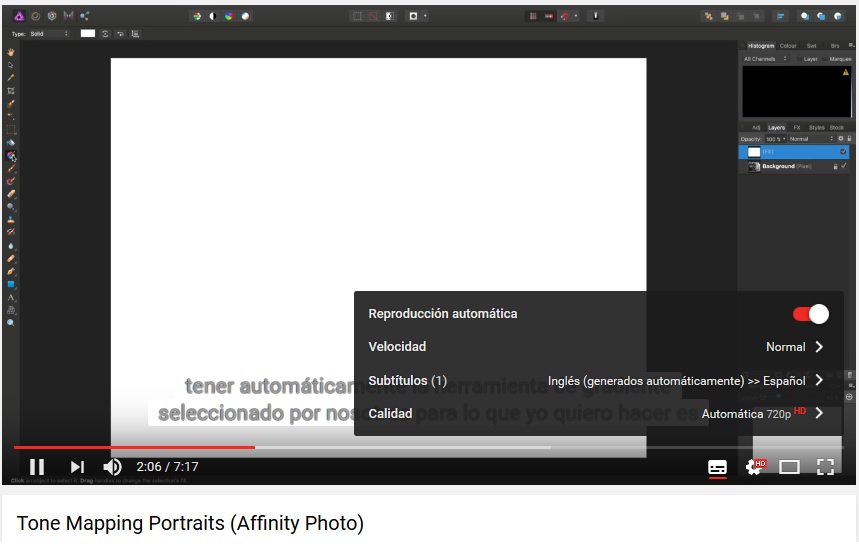
Task: Open the gradient Type dropdown
Action: [50, 34]
